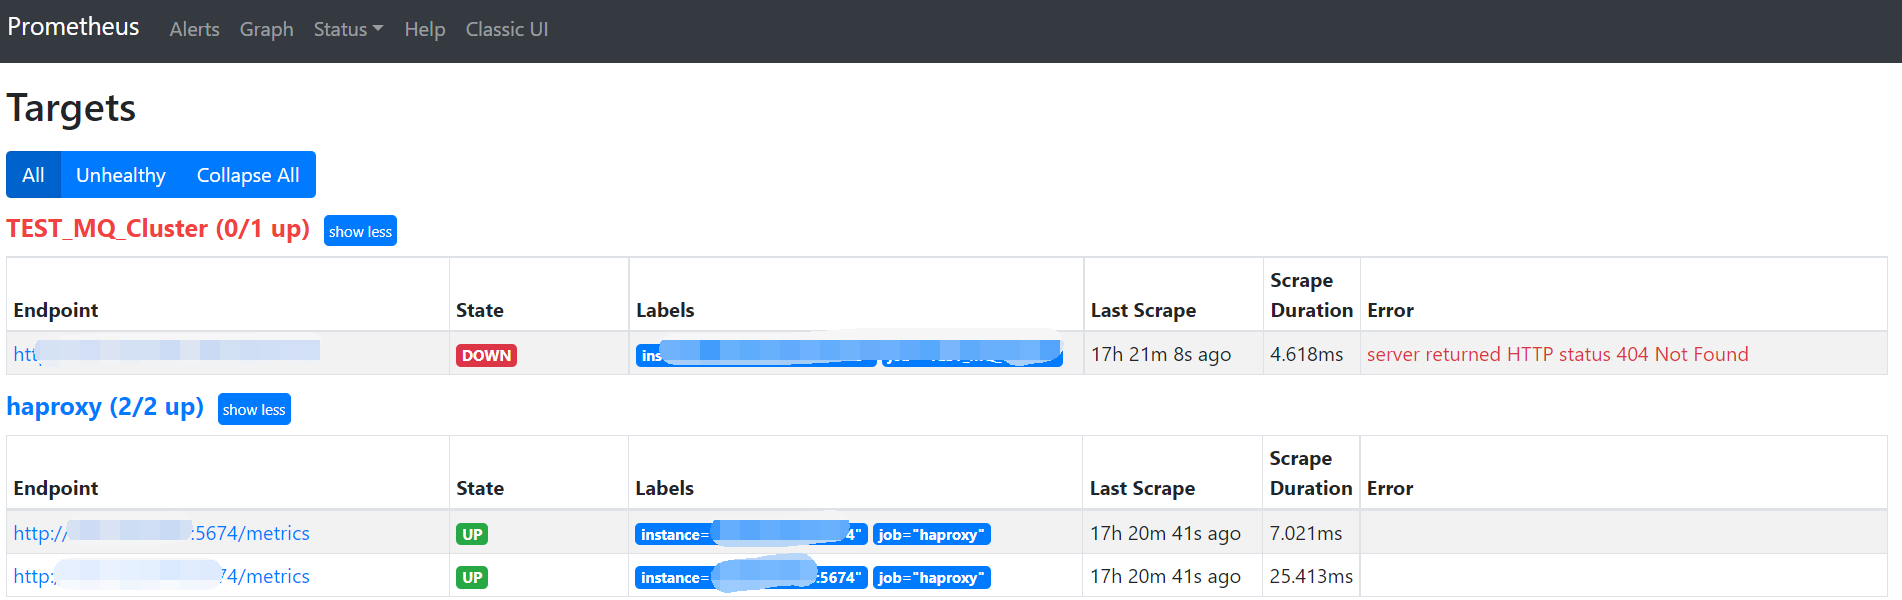Screen dimensions: 1902x600
Task: Open the Status dropdown menu
Action: [347, 29]
